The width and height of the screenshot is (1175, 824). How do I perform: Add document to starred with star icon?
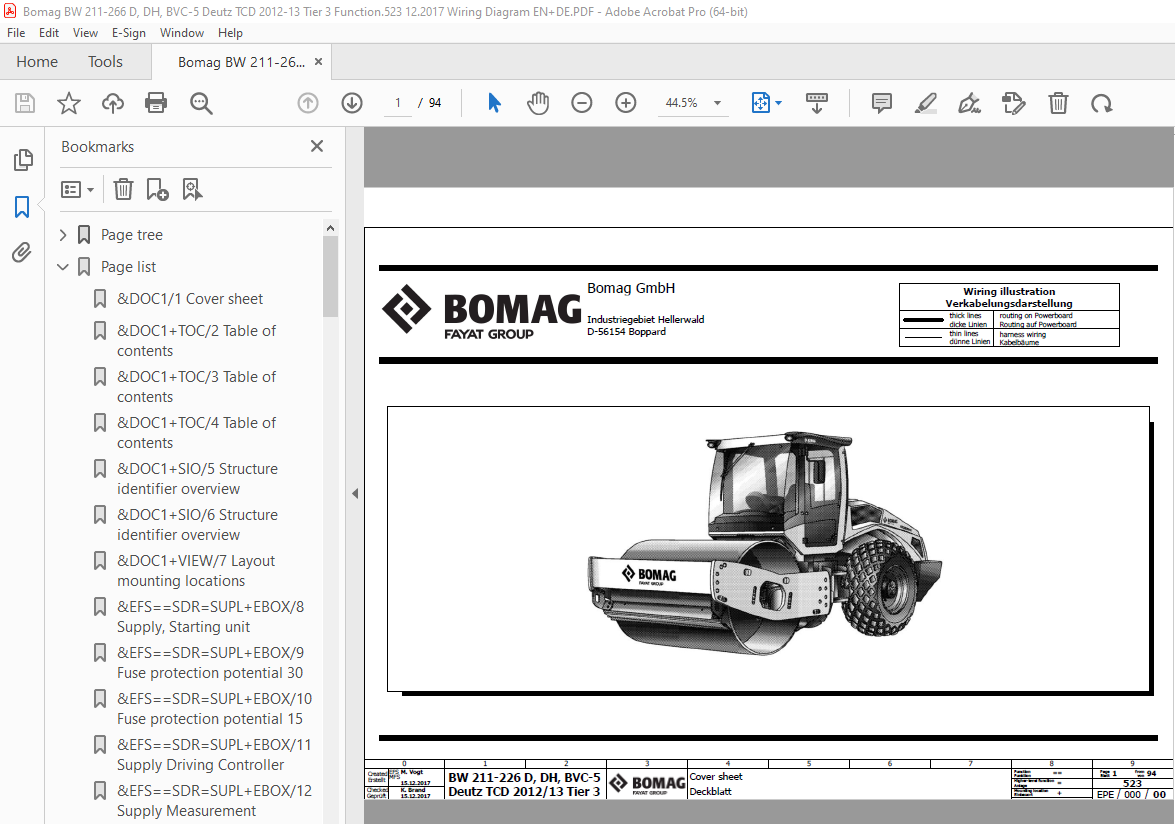69,103
